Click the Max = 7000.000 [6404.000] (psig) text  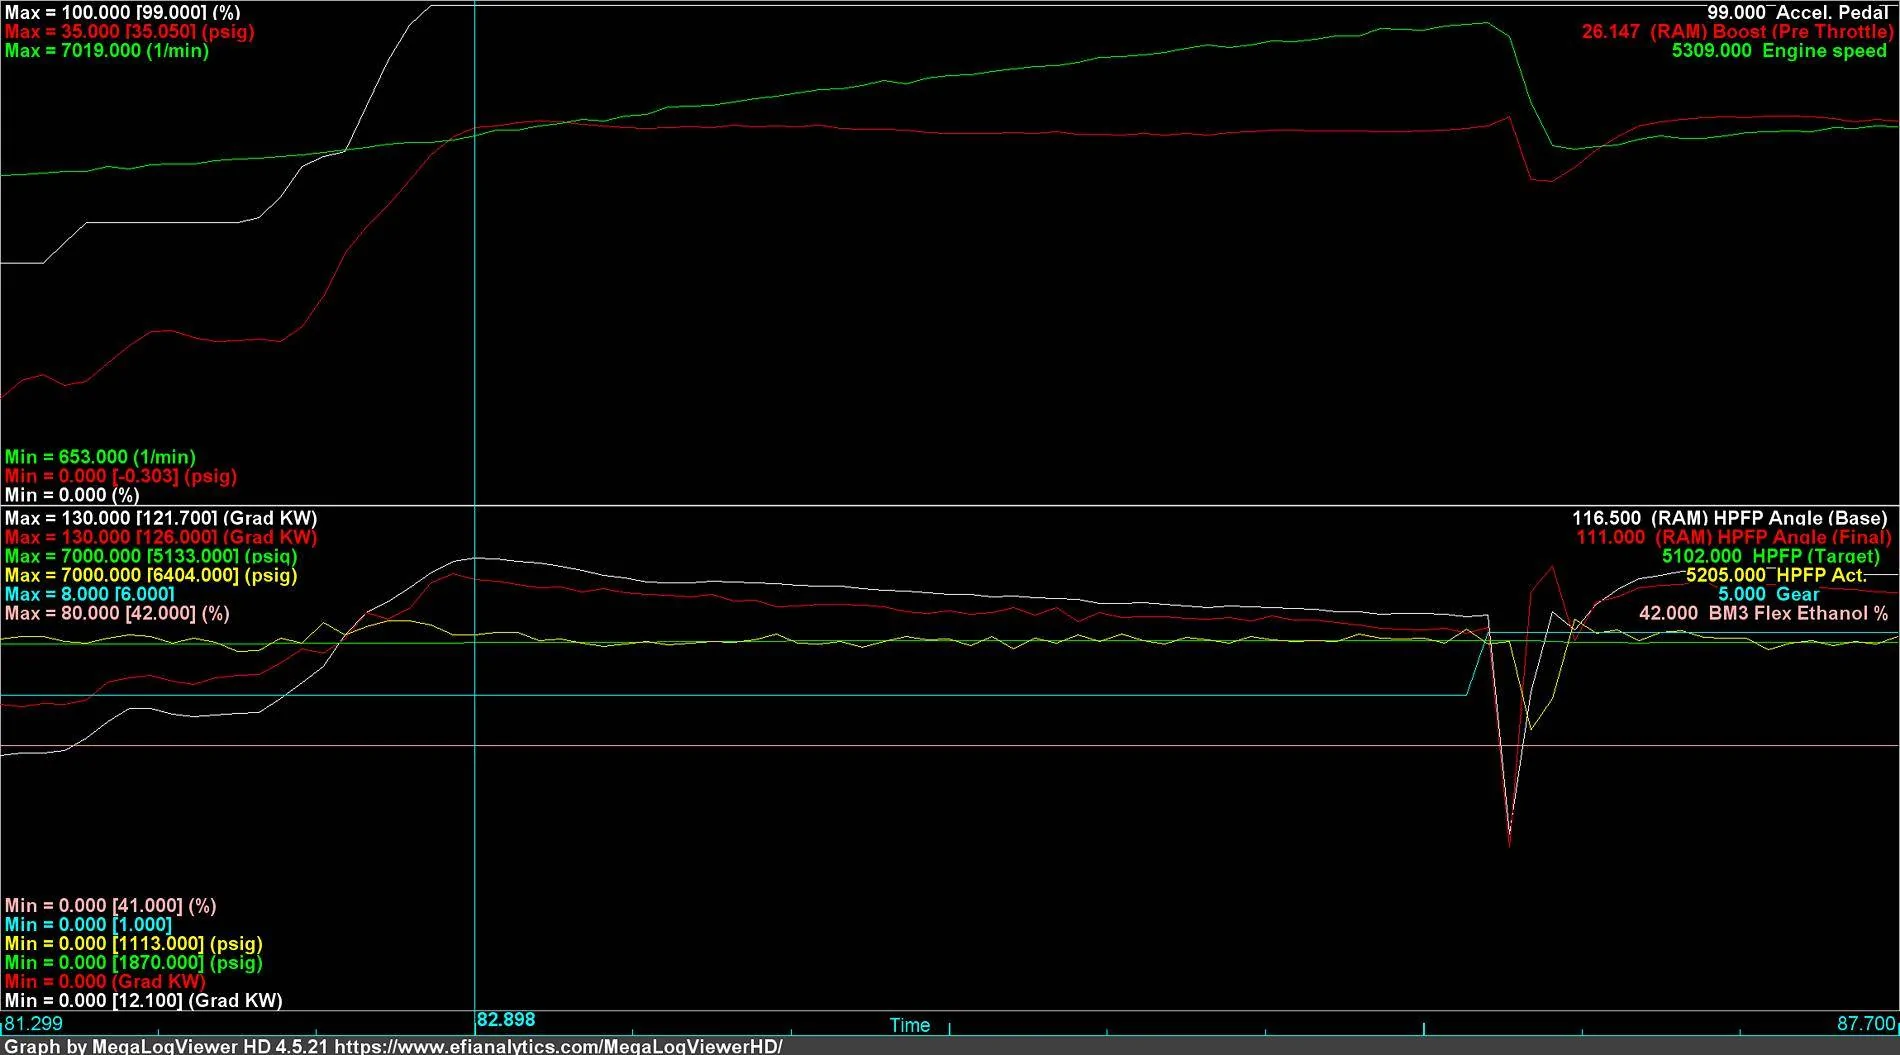click(150, 576)
